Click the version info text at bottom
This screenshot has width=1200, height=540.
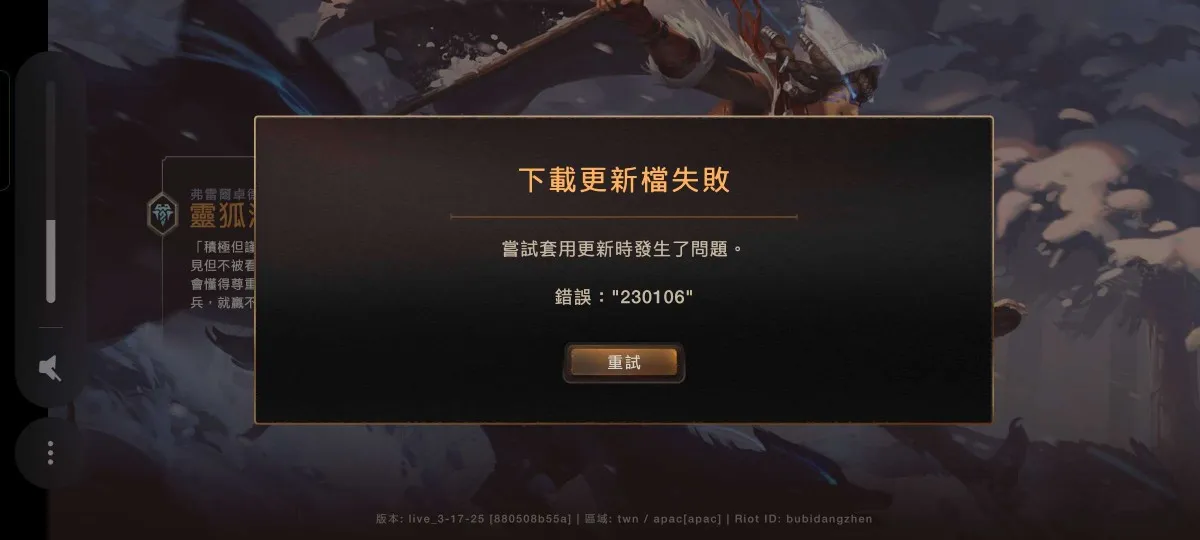(474, 519)
